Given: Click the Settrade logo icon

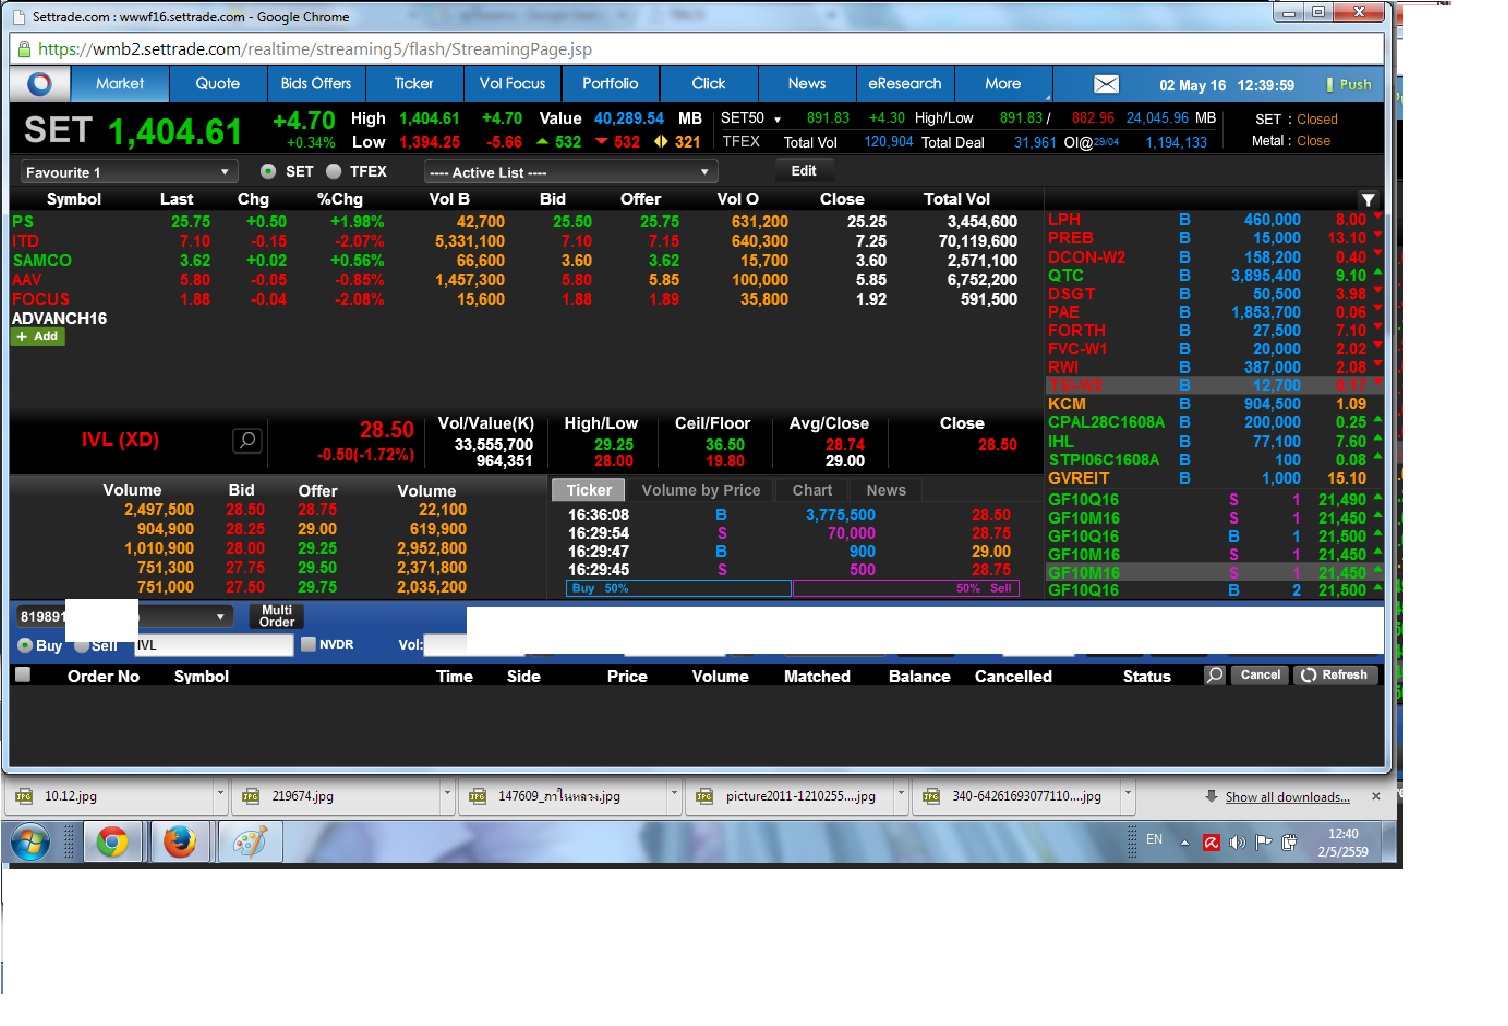Looking at the screenshot, I should click(40, 84).
